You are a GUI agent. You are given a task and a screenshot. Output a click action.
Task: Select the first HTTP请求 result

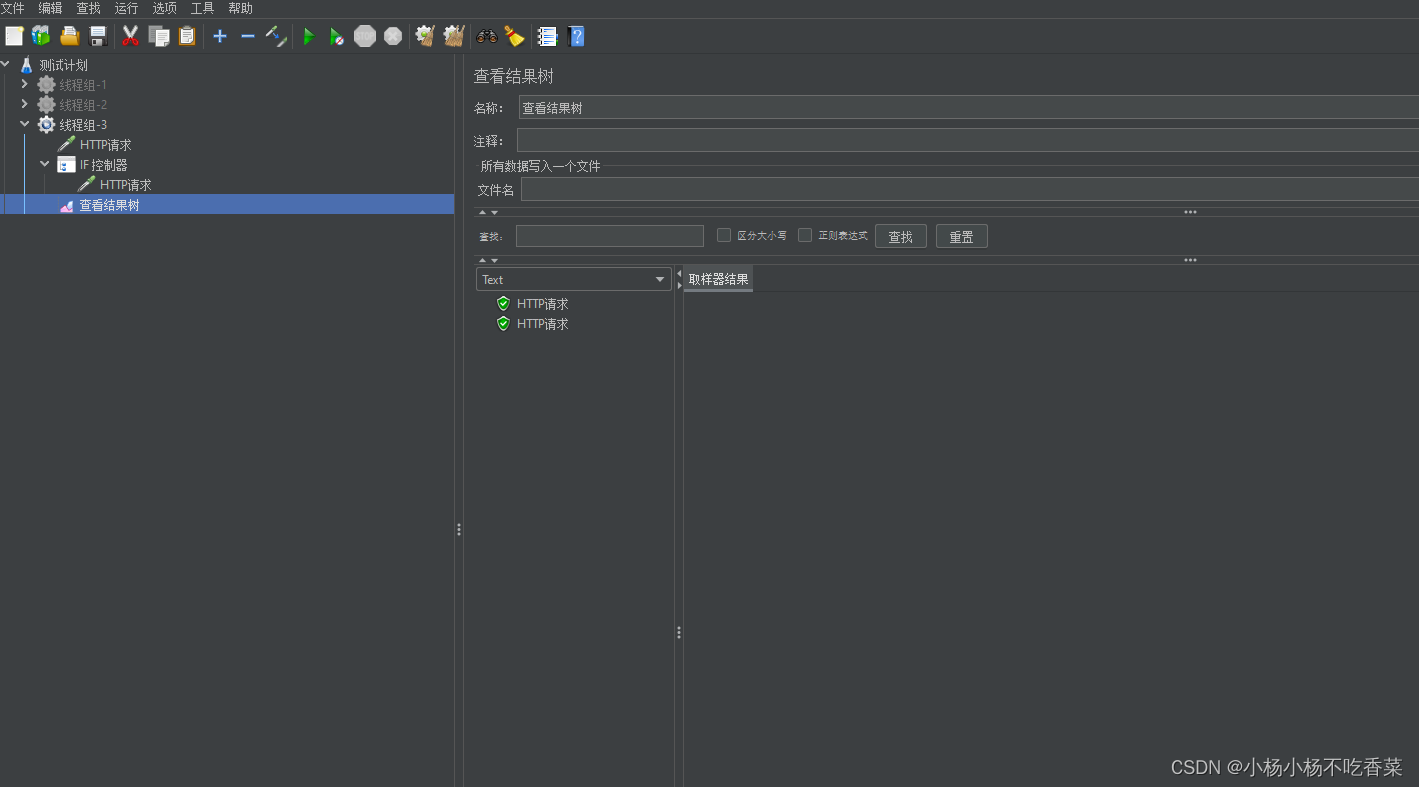pos(542,304)
